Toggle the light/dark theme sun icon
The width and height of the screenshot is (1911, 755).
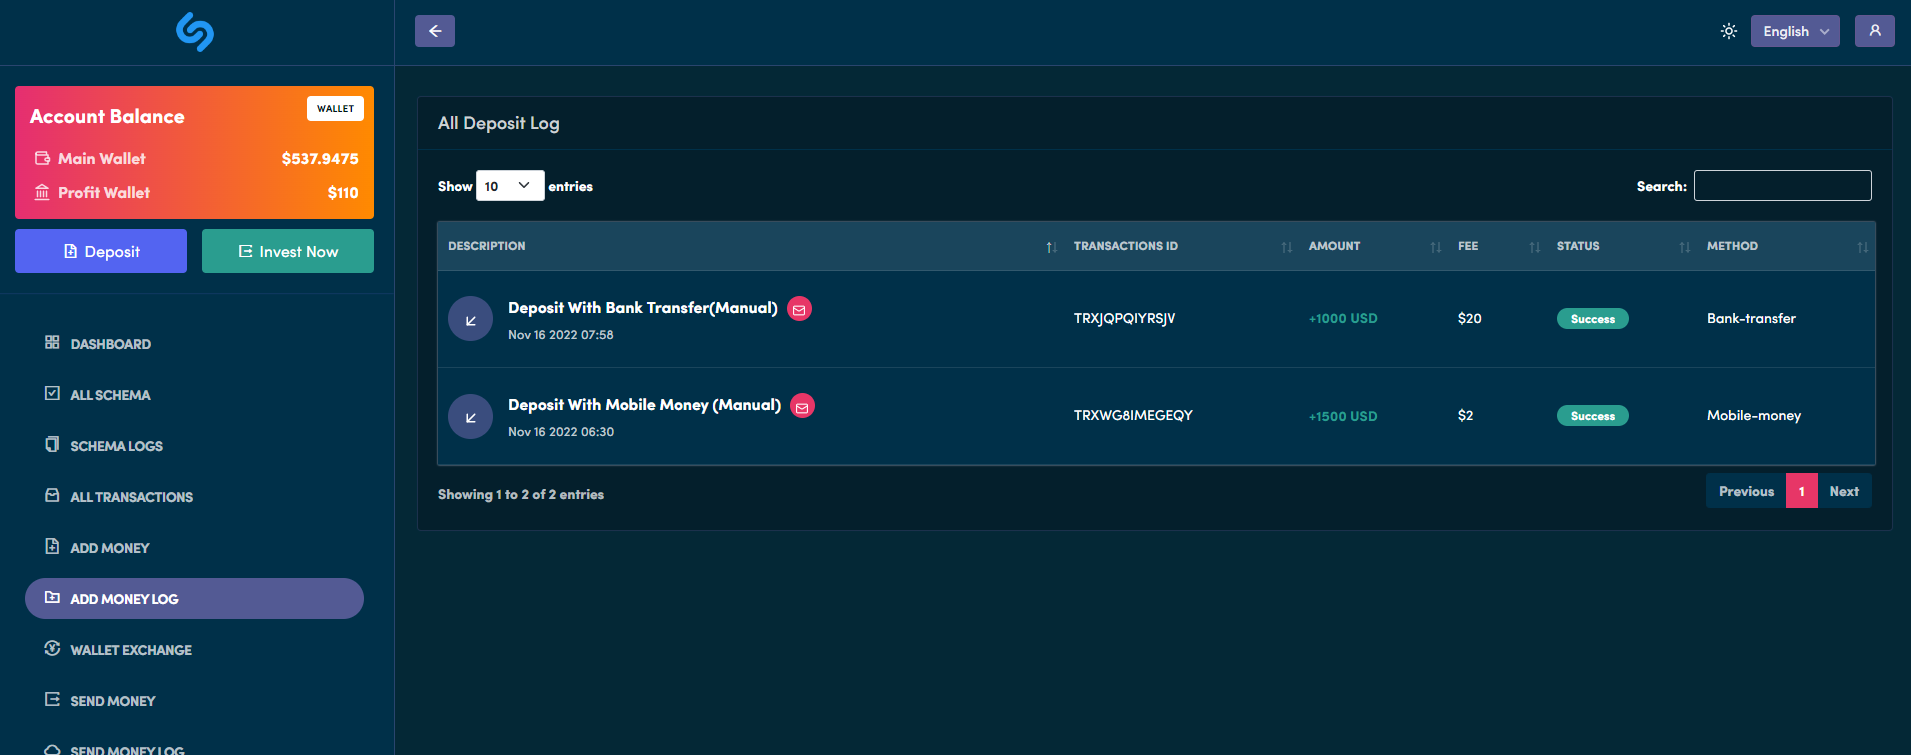[1729, 31]
